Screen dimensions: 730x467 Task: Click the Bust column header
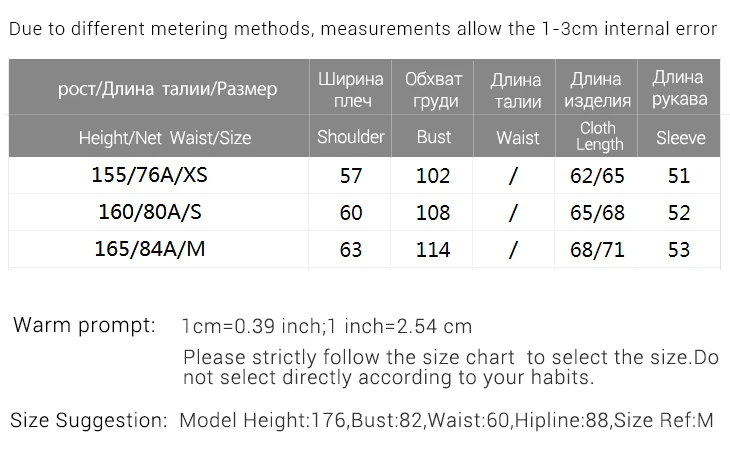tap(433, 137)
